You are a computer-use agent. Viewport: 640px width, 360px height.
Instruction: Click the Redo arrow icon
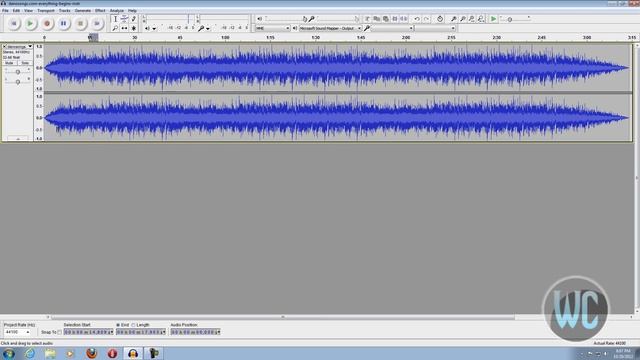426,19
